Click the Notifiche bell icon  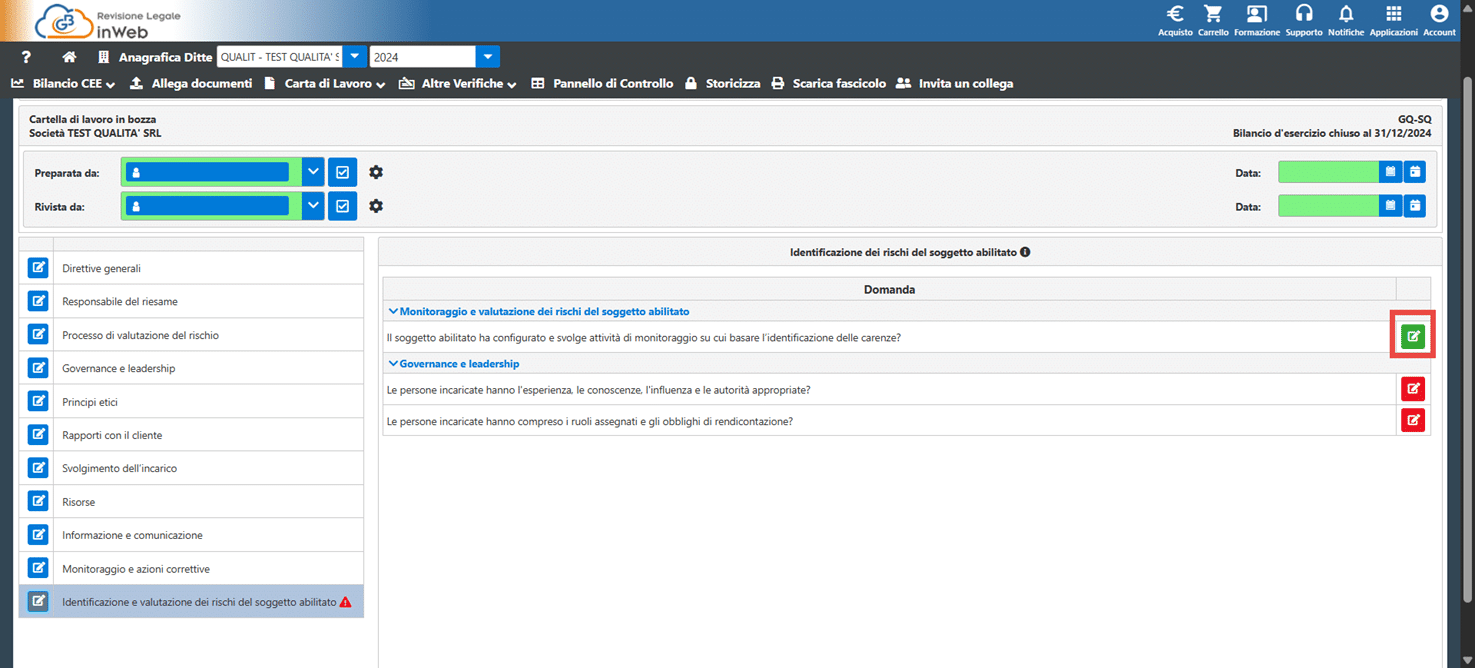[x=1346, y=15]
